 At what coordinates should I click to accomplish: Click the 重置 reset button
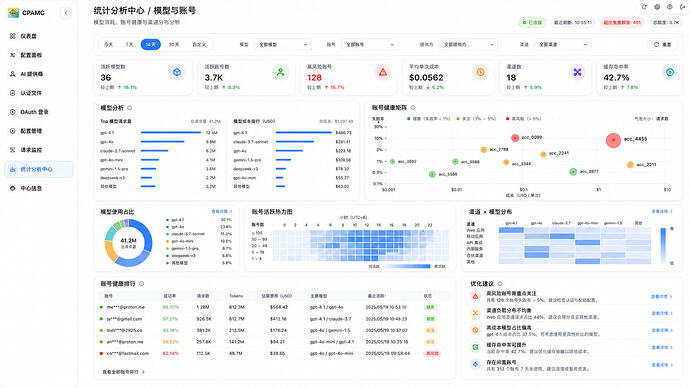click(663, 44)
